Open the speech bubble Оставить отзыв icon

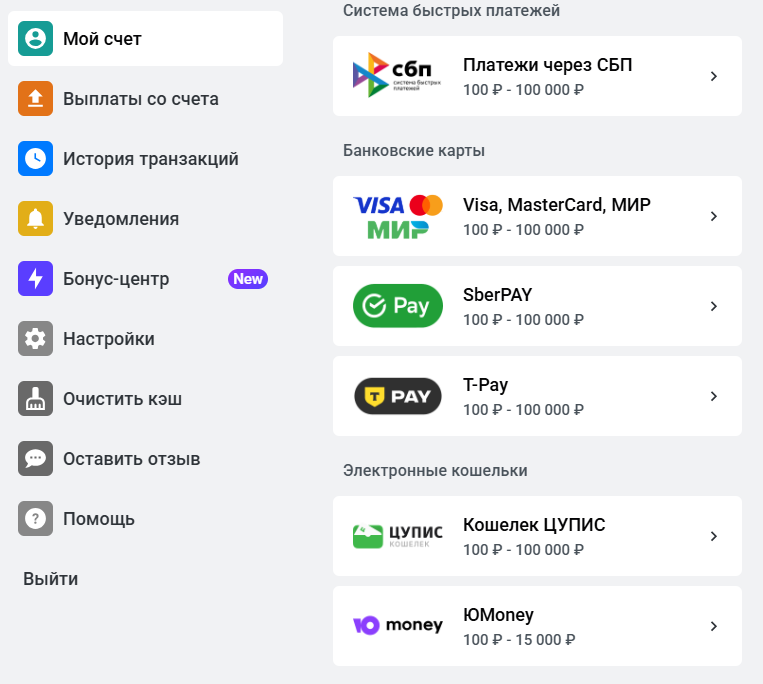36,459
